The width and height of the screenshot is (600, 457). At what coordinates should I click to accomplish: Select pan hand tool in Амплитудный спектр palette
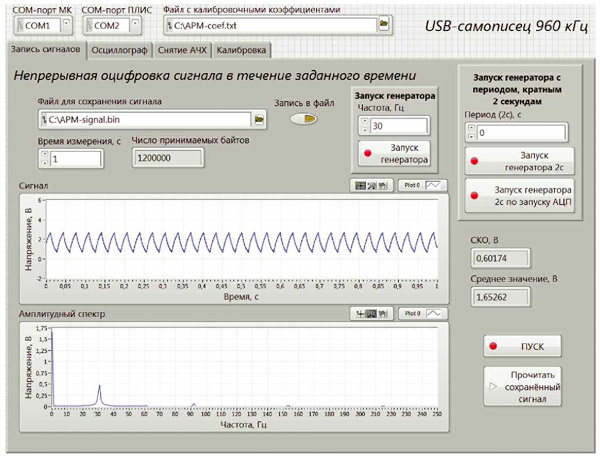(x=383, y=313)
